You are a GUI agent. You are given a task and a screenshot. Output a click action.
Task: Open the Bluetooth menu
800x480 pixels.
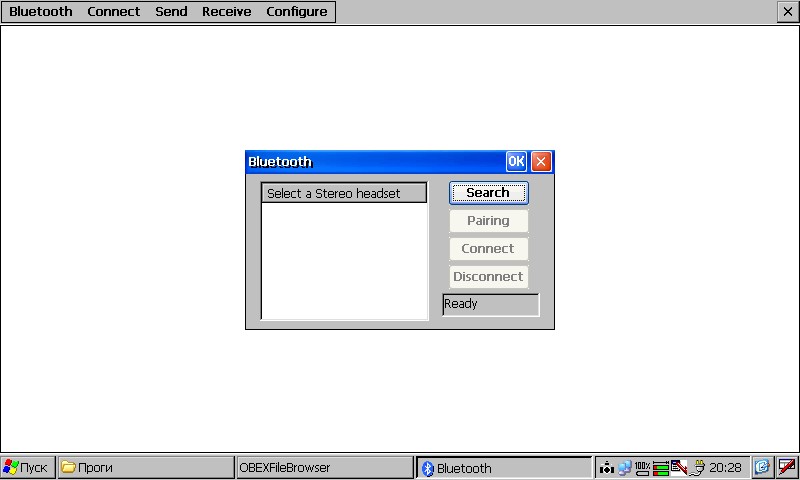41,11
